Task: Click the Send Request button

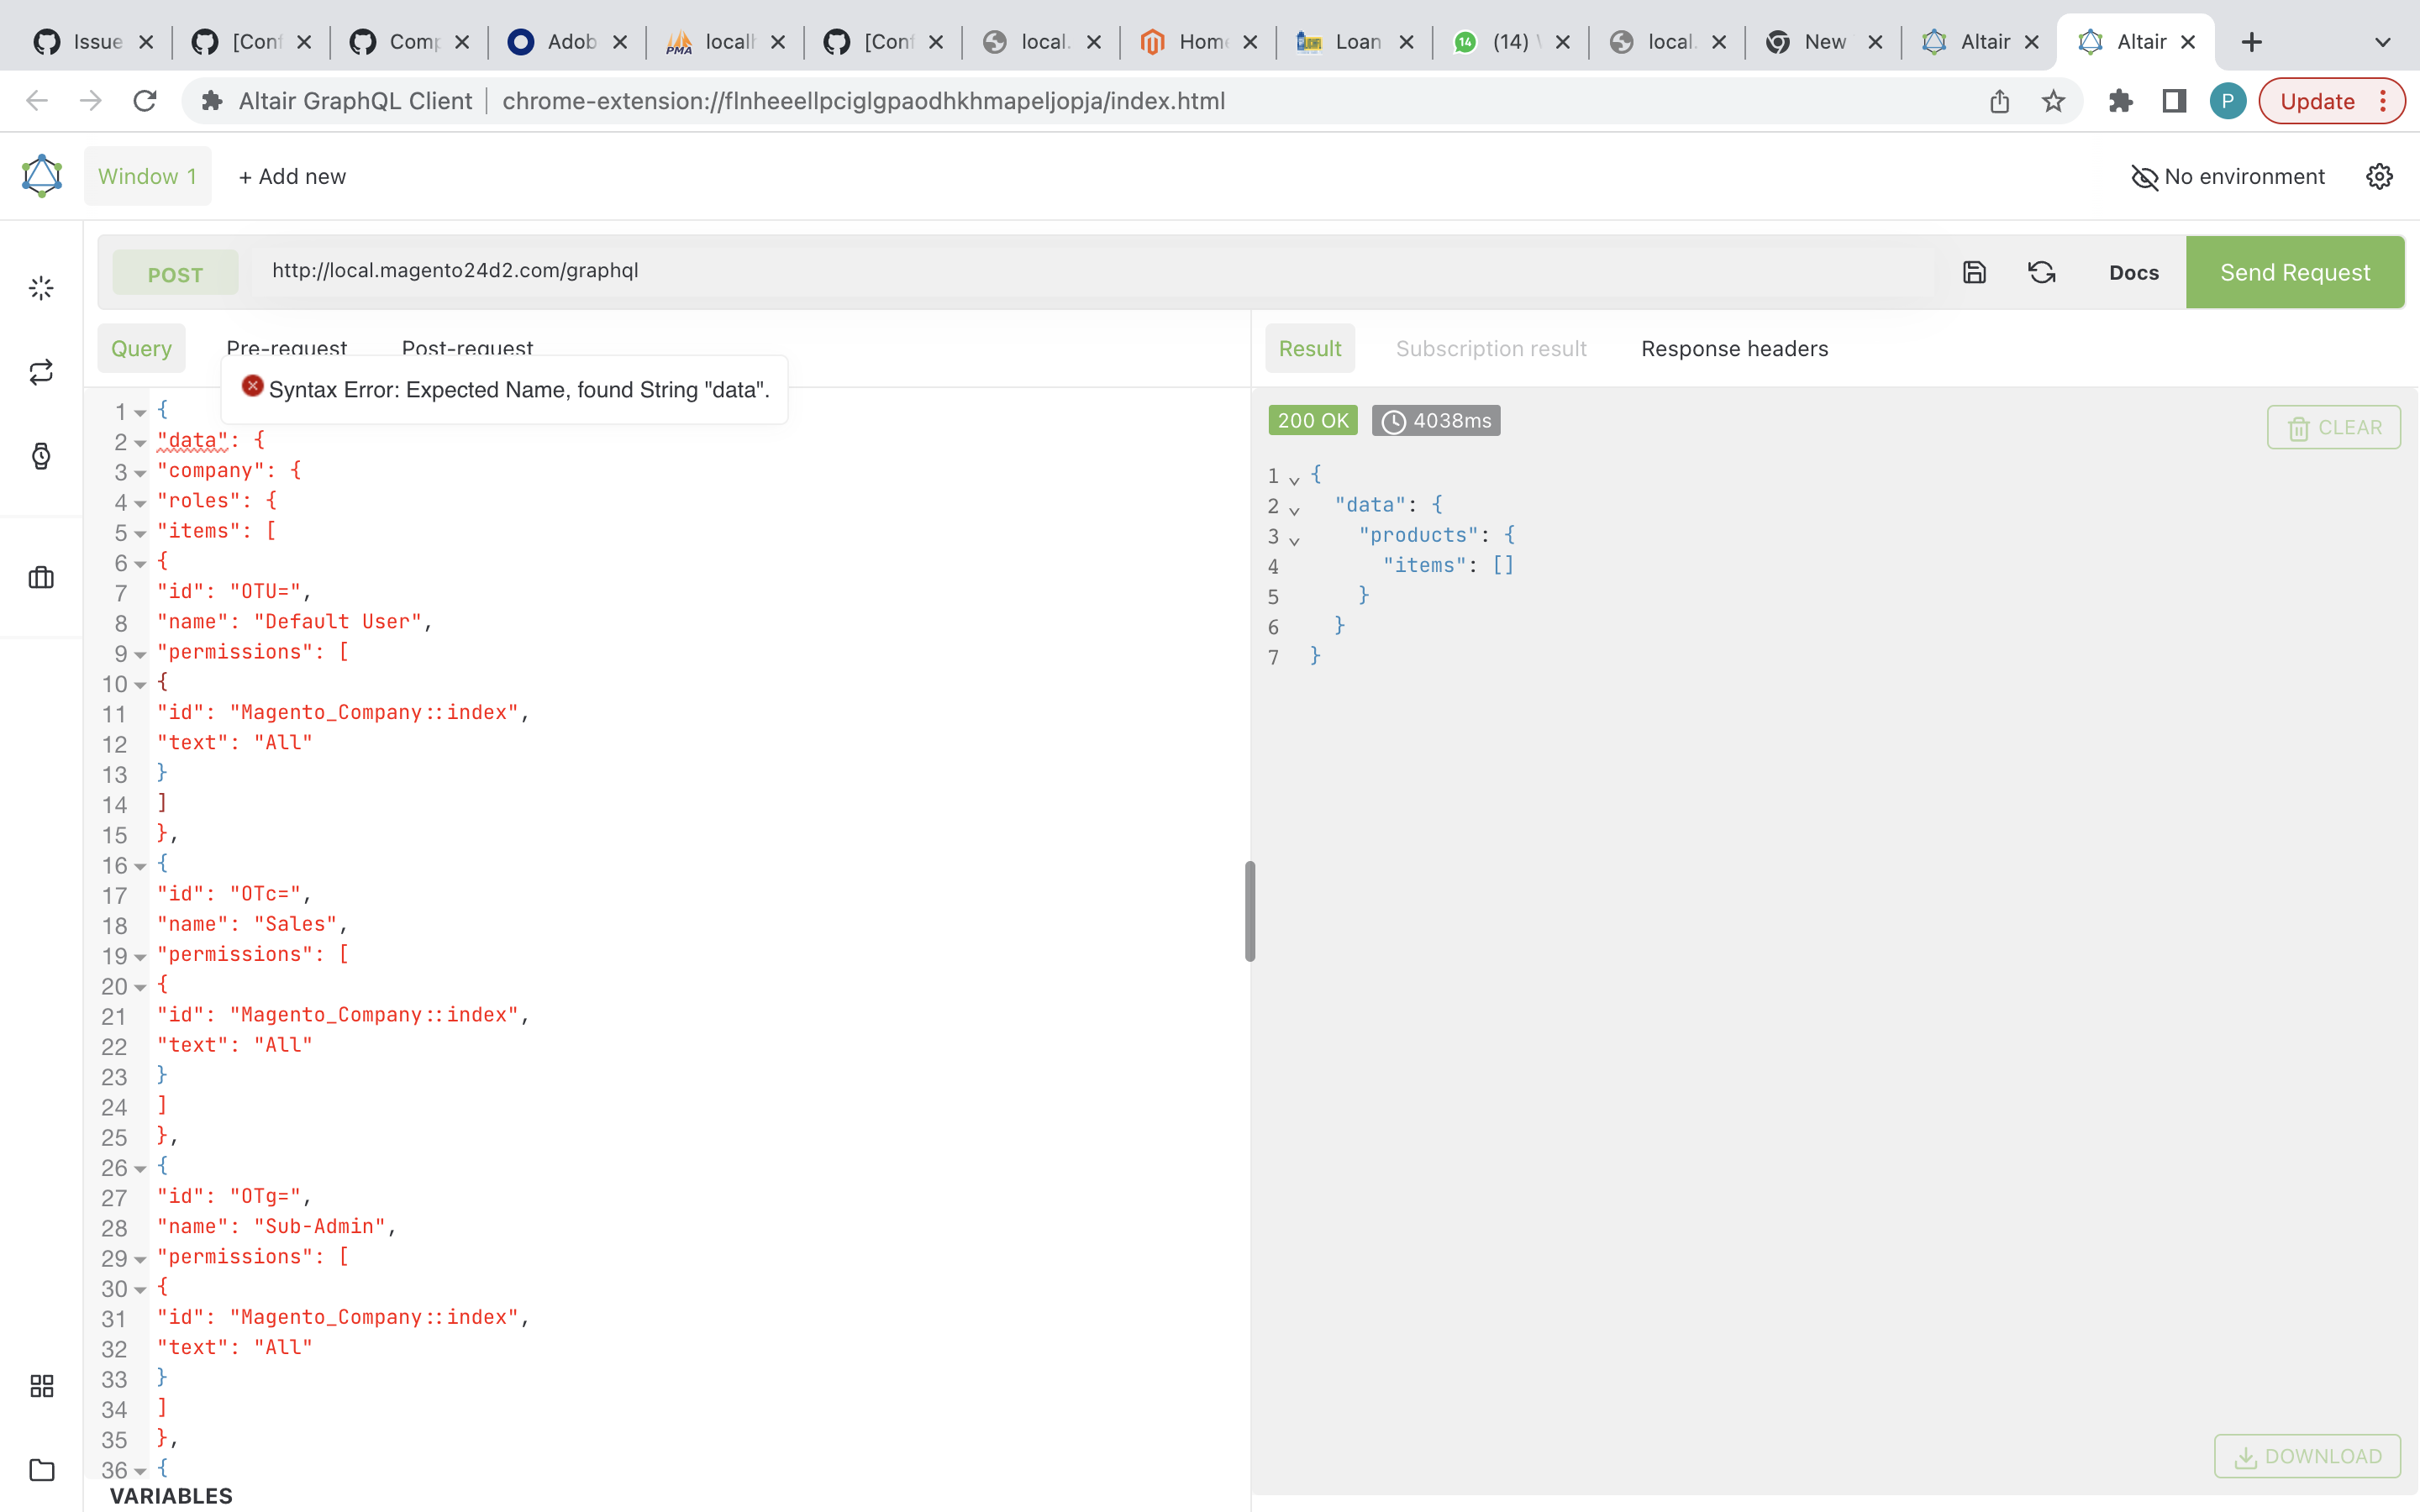Action: (2294, 272)
